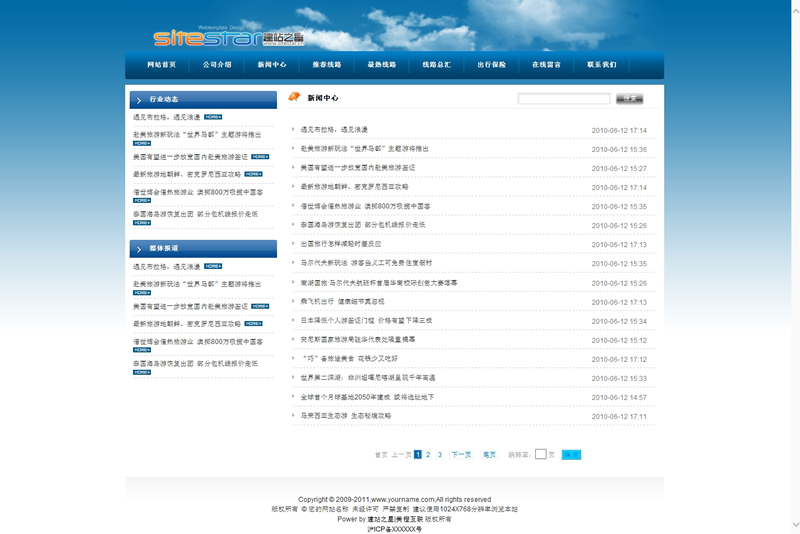Click the jump-to page number box
Screen dimensions: 800x534
coord(541,454)
